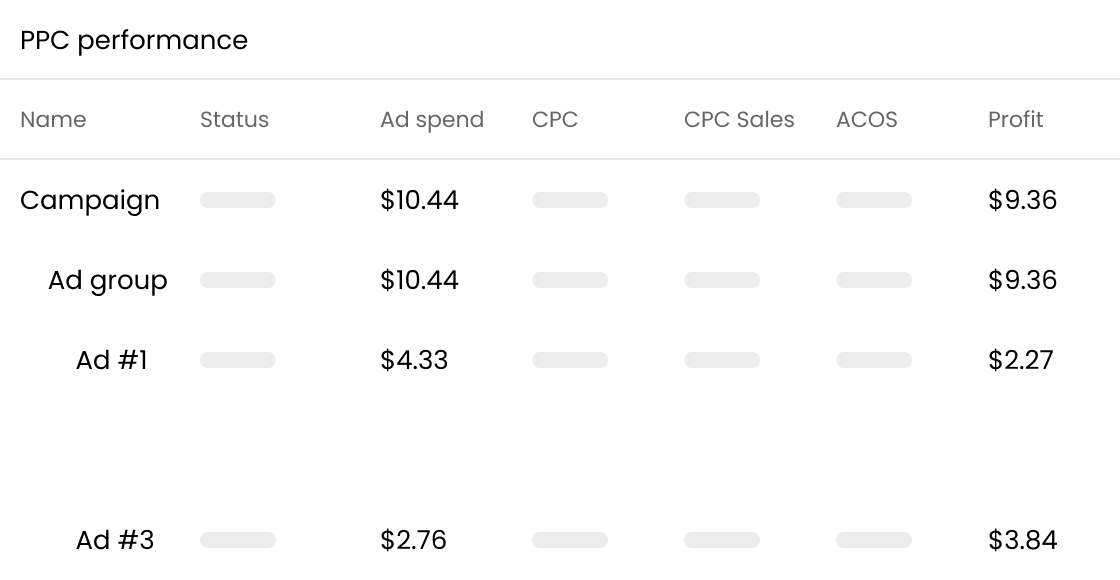Toggle the Ad #3 status pill
The height and width of the screenshot is (580, 1120).
pyautogui.click(x=238, y=540)
